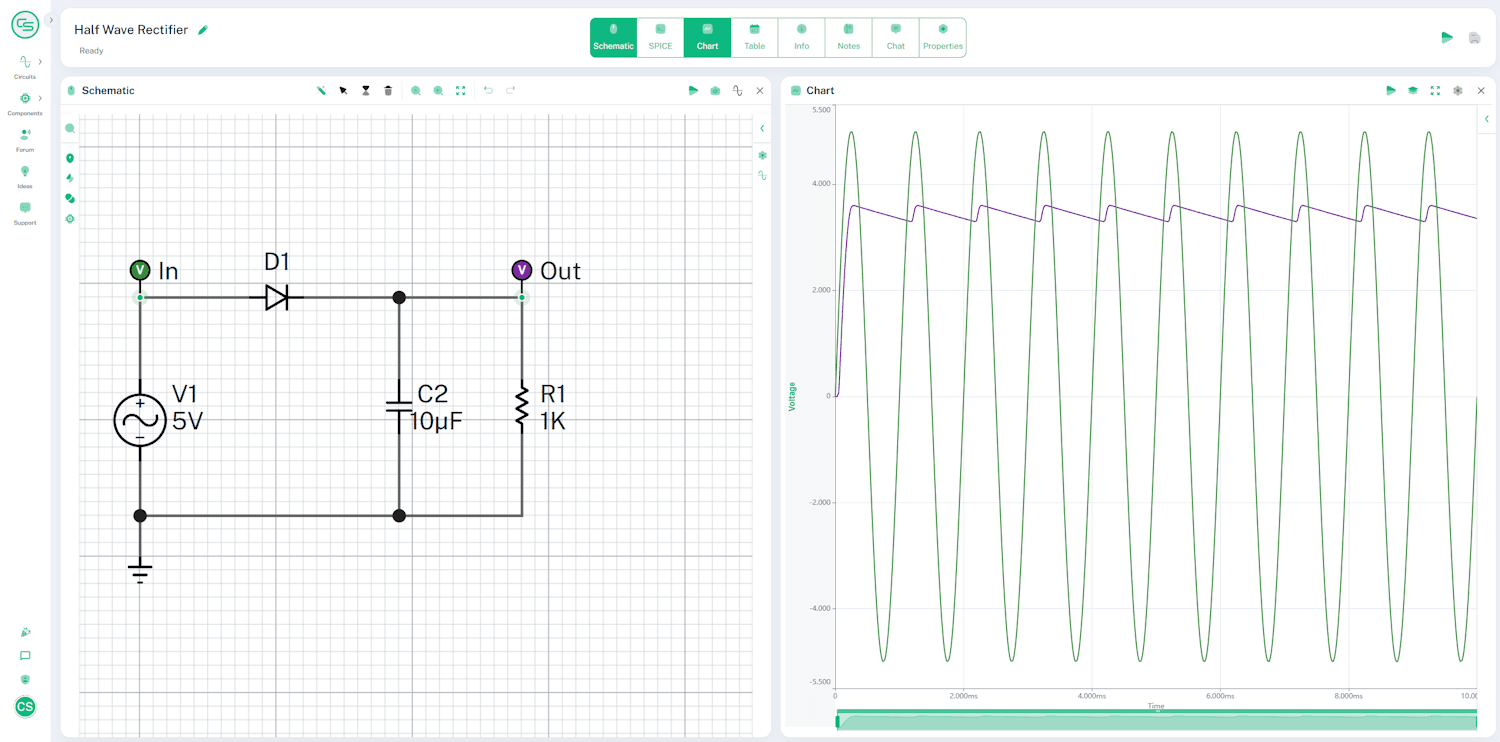The height and width of the screenshot is (742, 1500).
Task: Expand the Circuits submenu chevron
Action: (40, 62)
